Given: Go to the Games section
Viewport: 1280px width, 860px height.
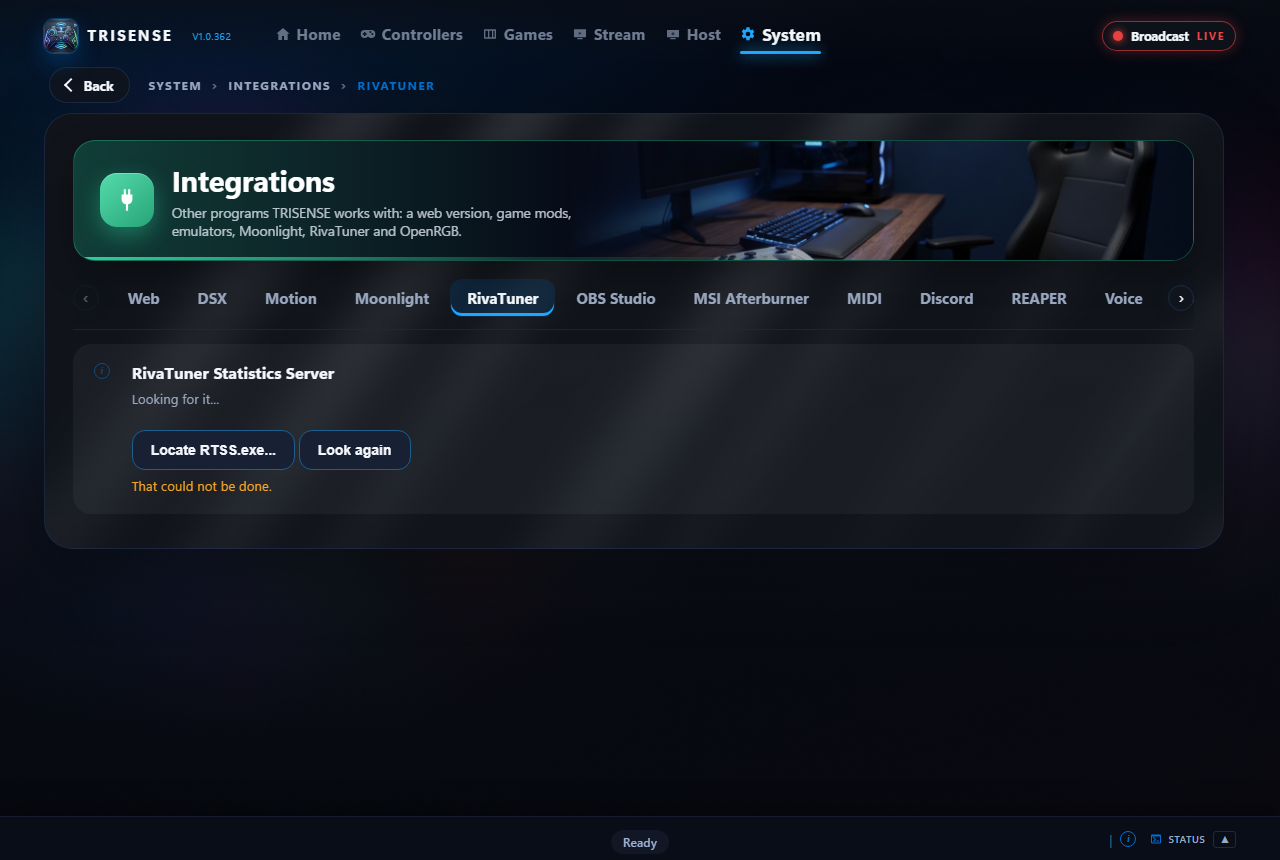Looking at the screenshot, I should tap(518, 35).
